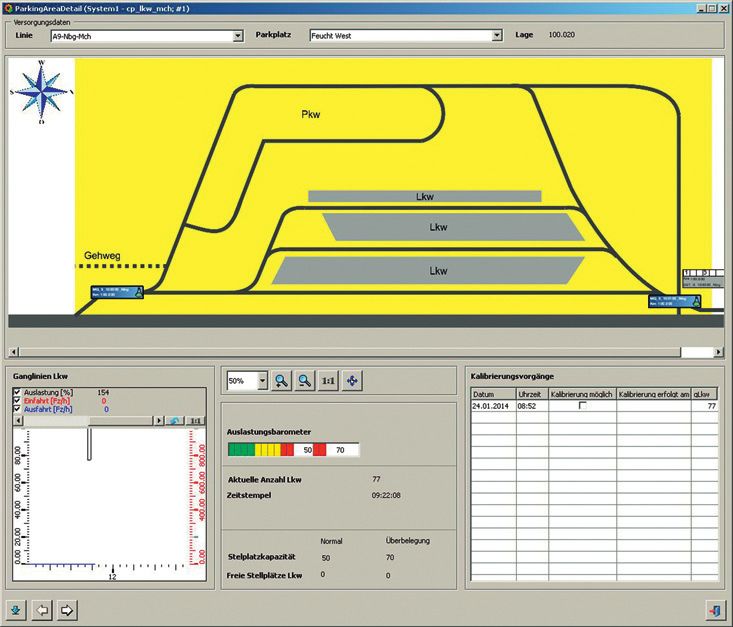733x627 pixels.
Task: Open the Linie dropdown
Action: (x=238, y=36)
